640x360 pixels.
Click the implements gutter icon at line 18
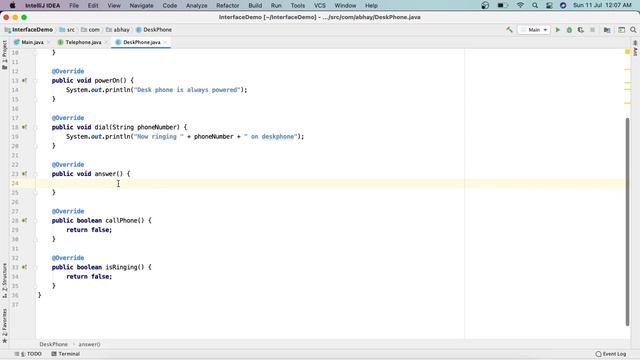[24, 127]
